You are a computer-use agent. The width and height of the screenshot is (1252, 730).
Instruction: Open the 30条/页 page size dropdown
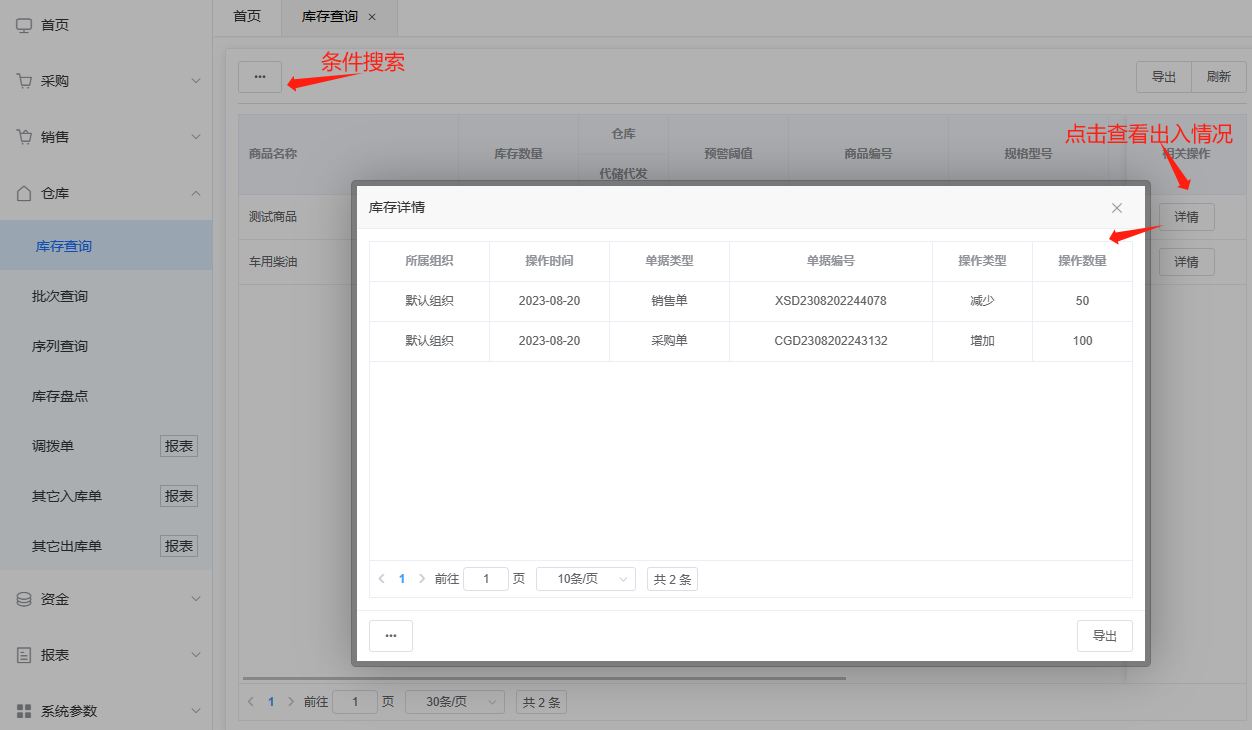point(454,702)
